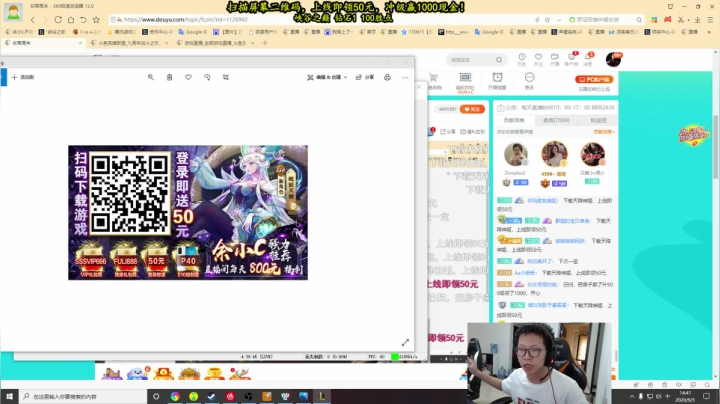Open the Edit & Create dropdown
This screenshot has width=720, height=404.
coord(327,77)
